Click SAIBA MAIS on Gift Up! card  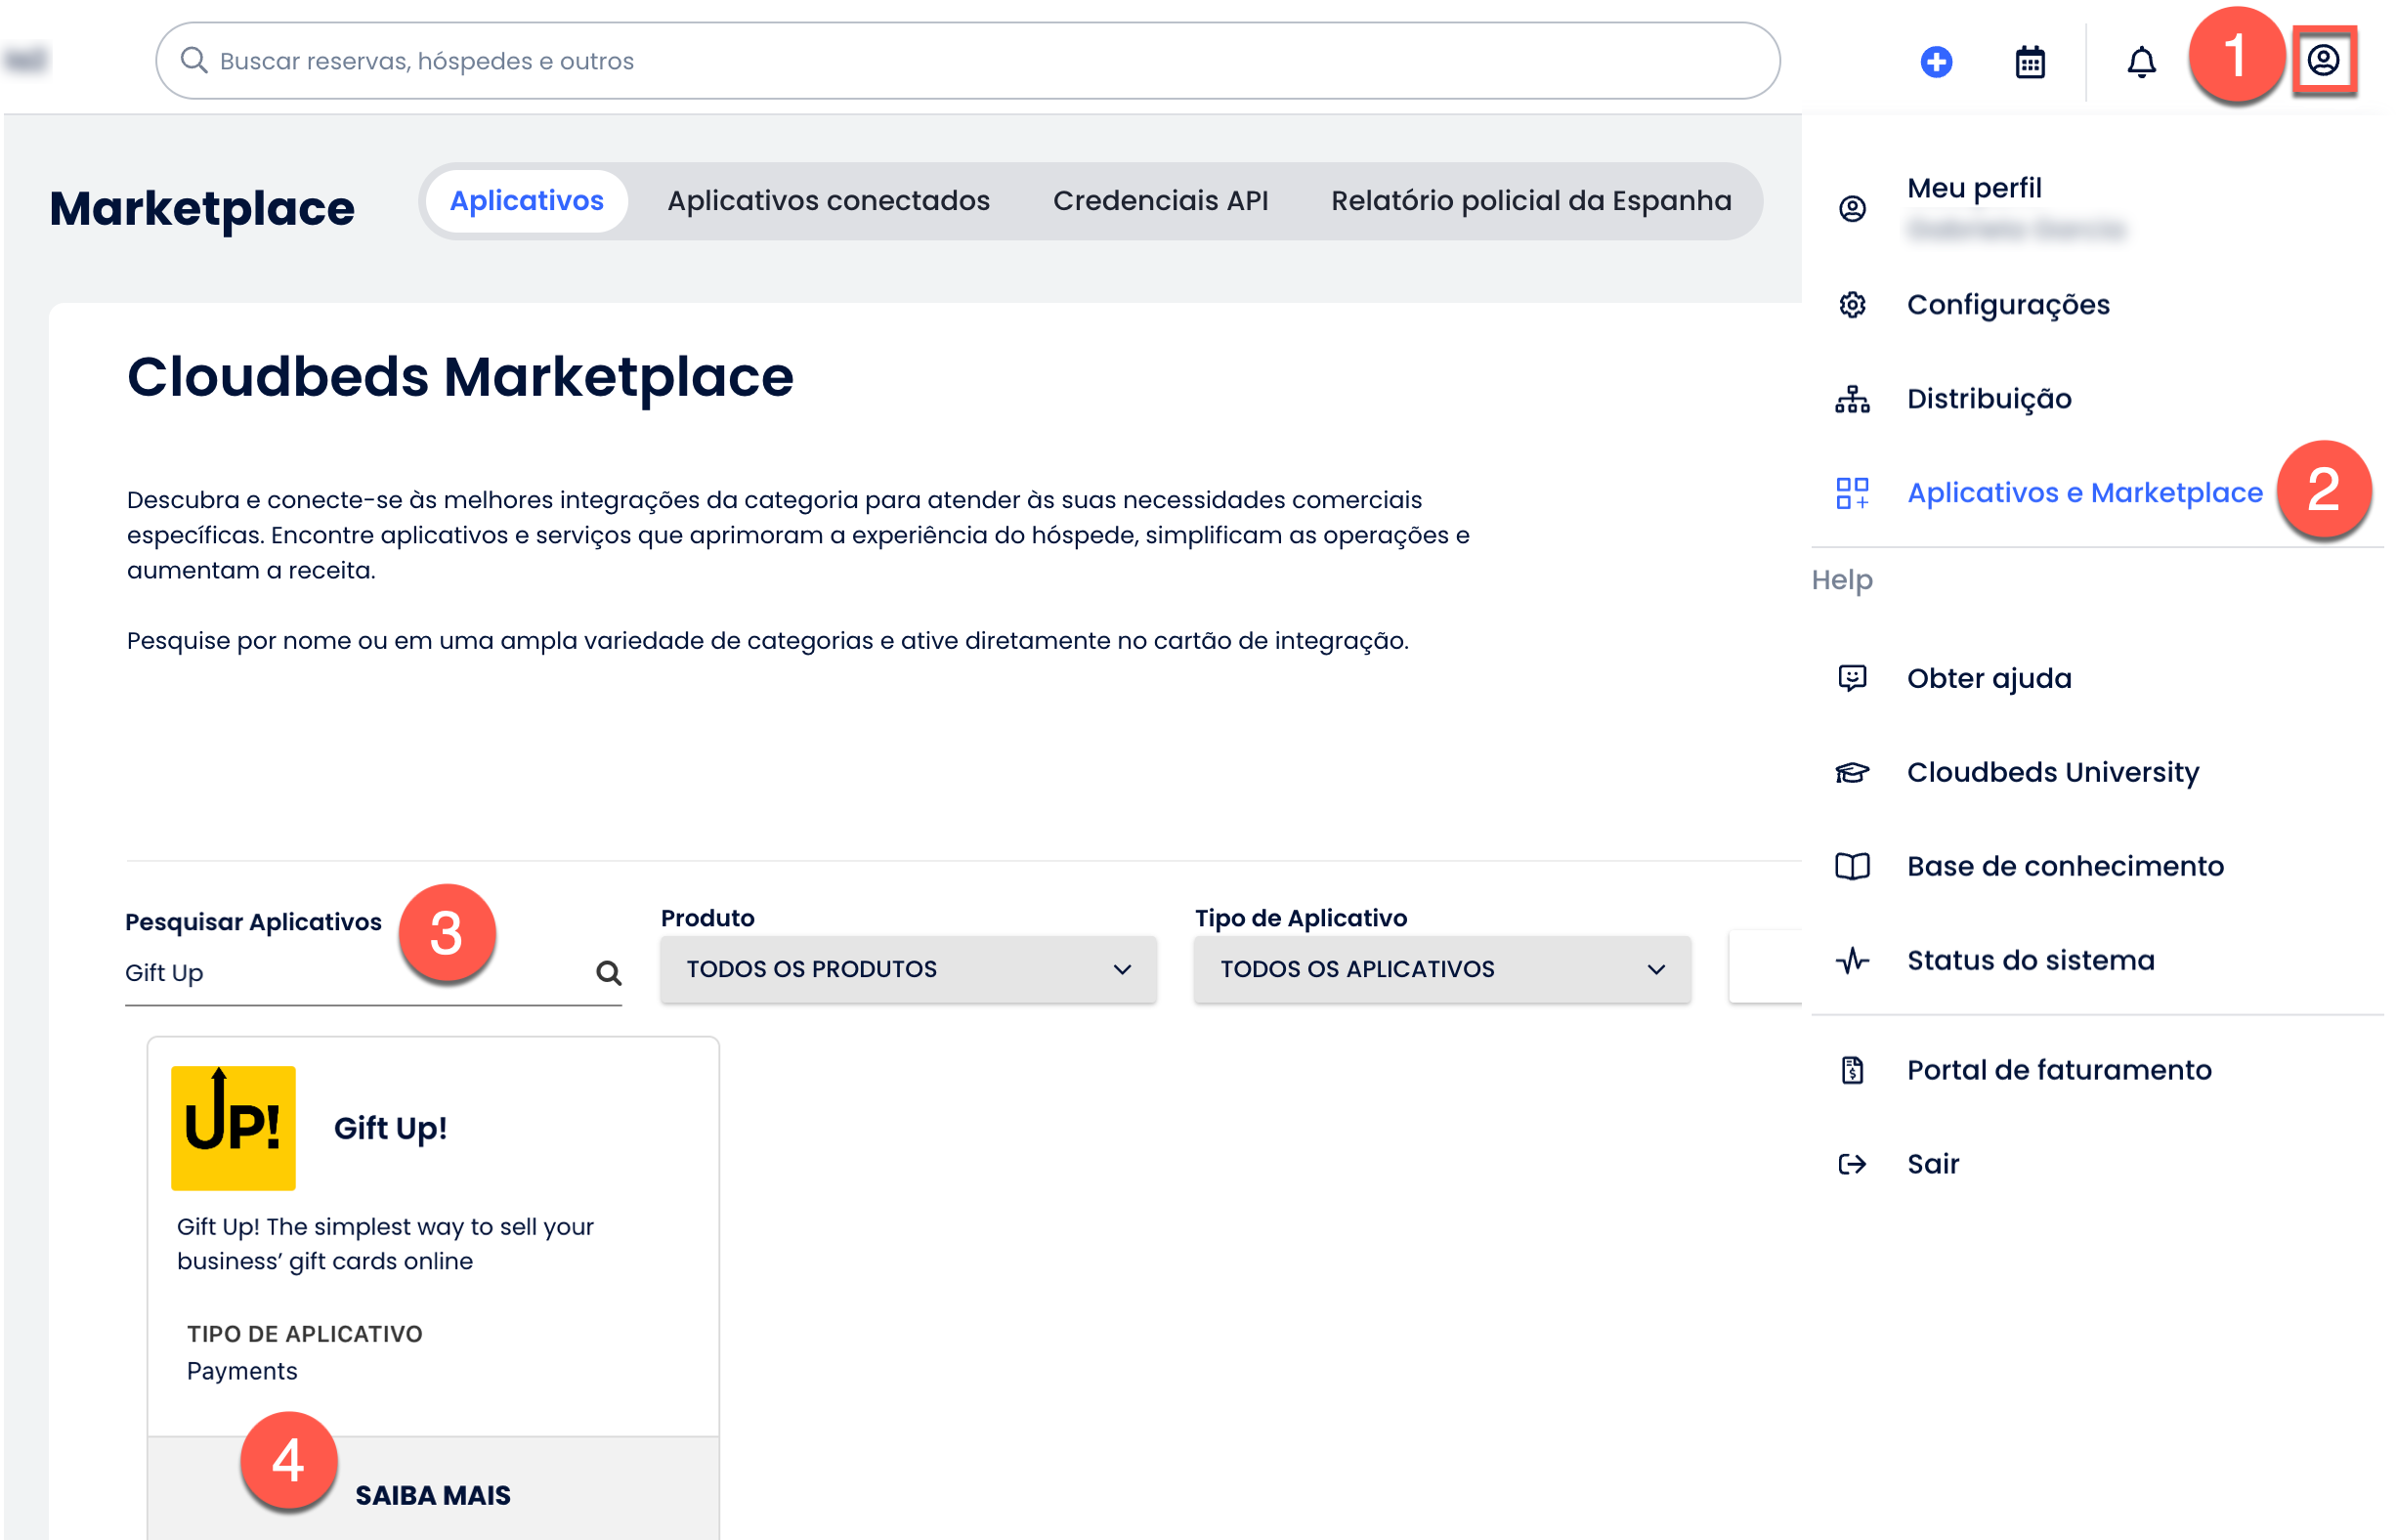(x=433, y=1494)
